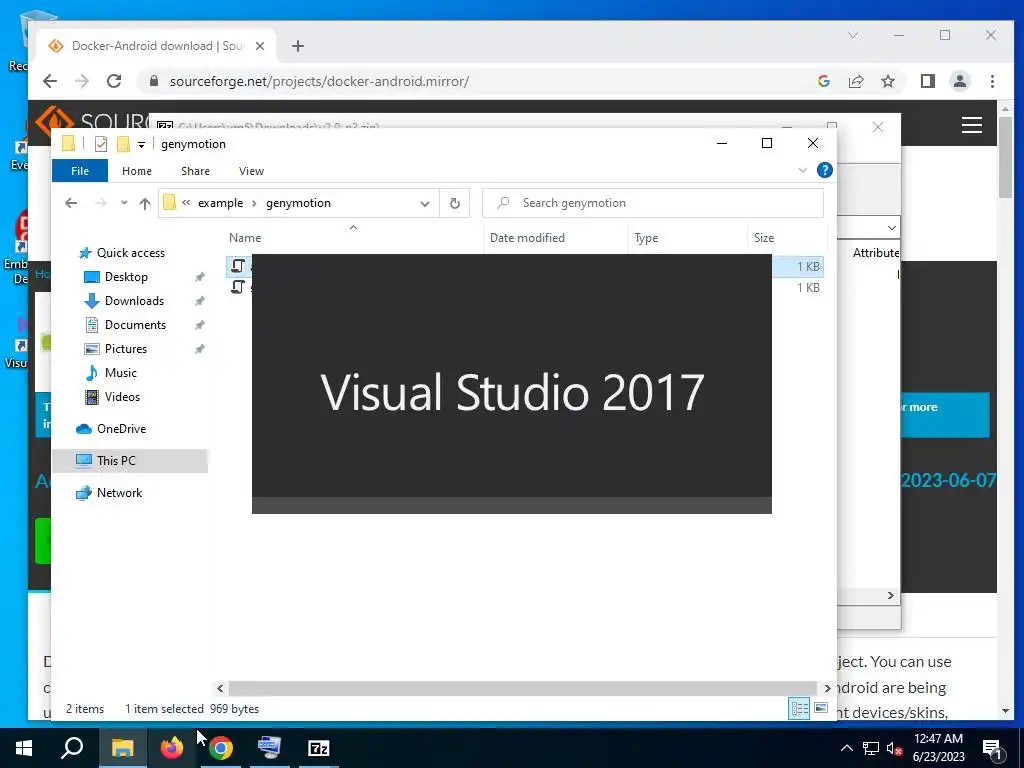This screenshot has width=1024, height=768.
Task: Open the recent locations dropdown arrow
Action: click(124, 203)
